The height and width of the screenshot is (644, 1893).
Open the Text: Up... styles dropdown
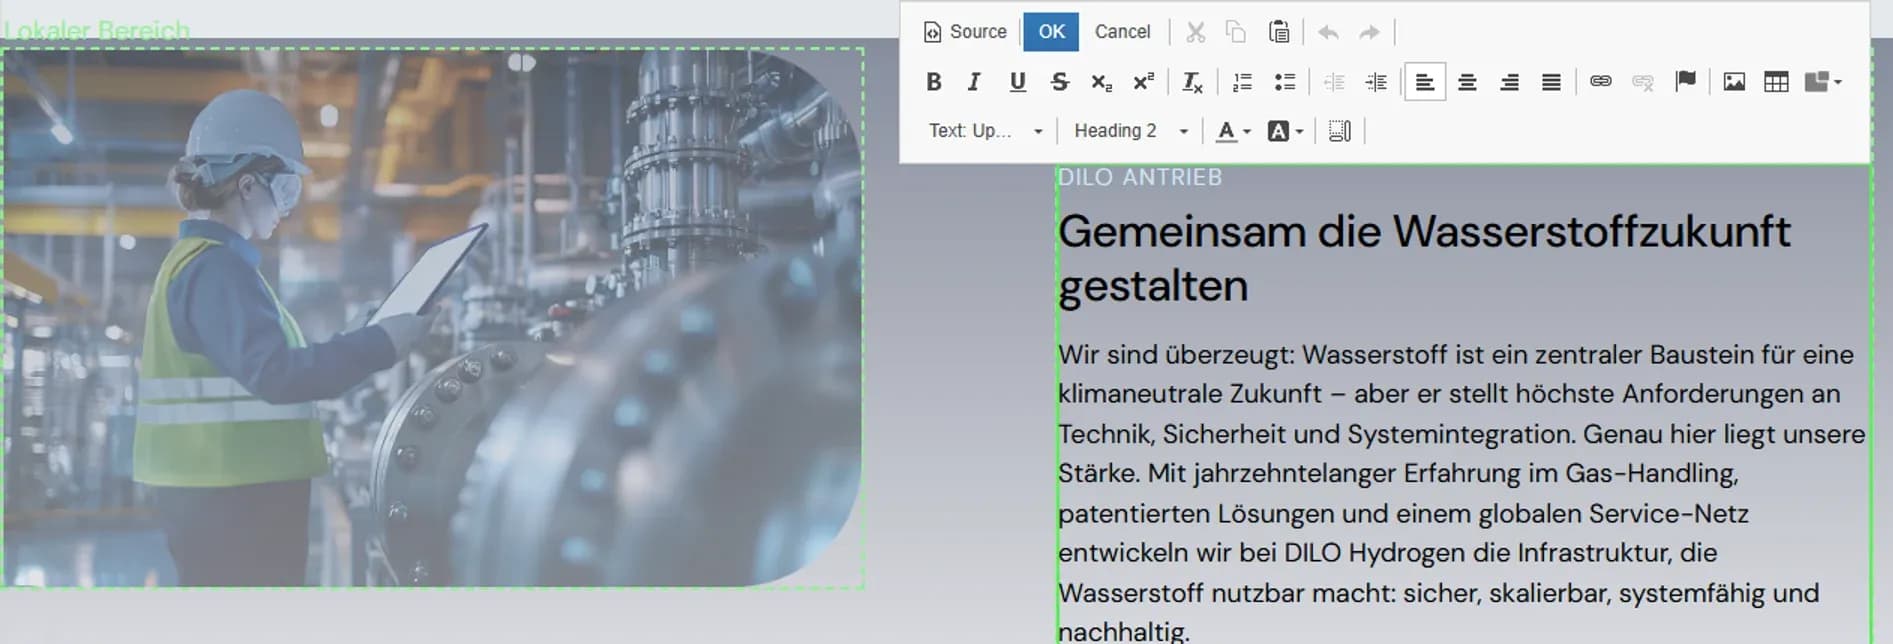pyautogui.click(x=985, y=131)
